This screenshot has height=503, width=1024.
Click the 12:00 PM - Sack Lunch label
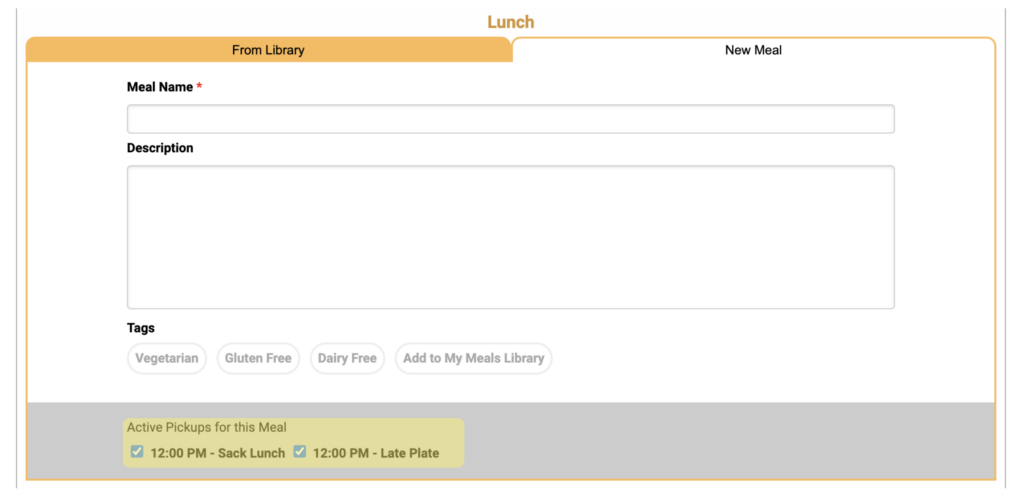217,453
